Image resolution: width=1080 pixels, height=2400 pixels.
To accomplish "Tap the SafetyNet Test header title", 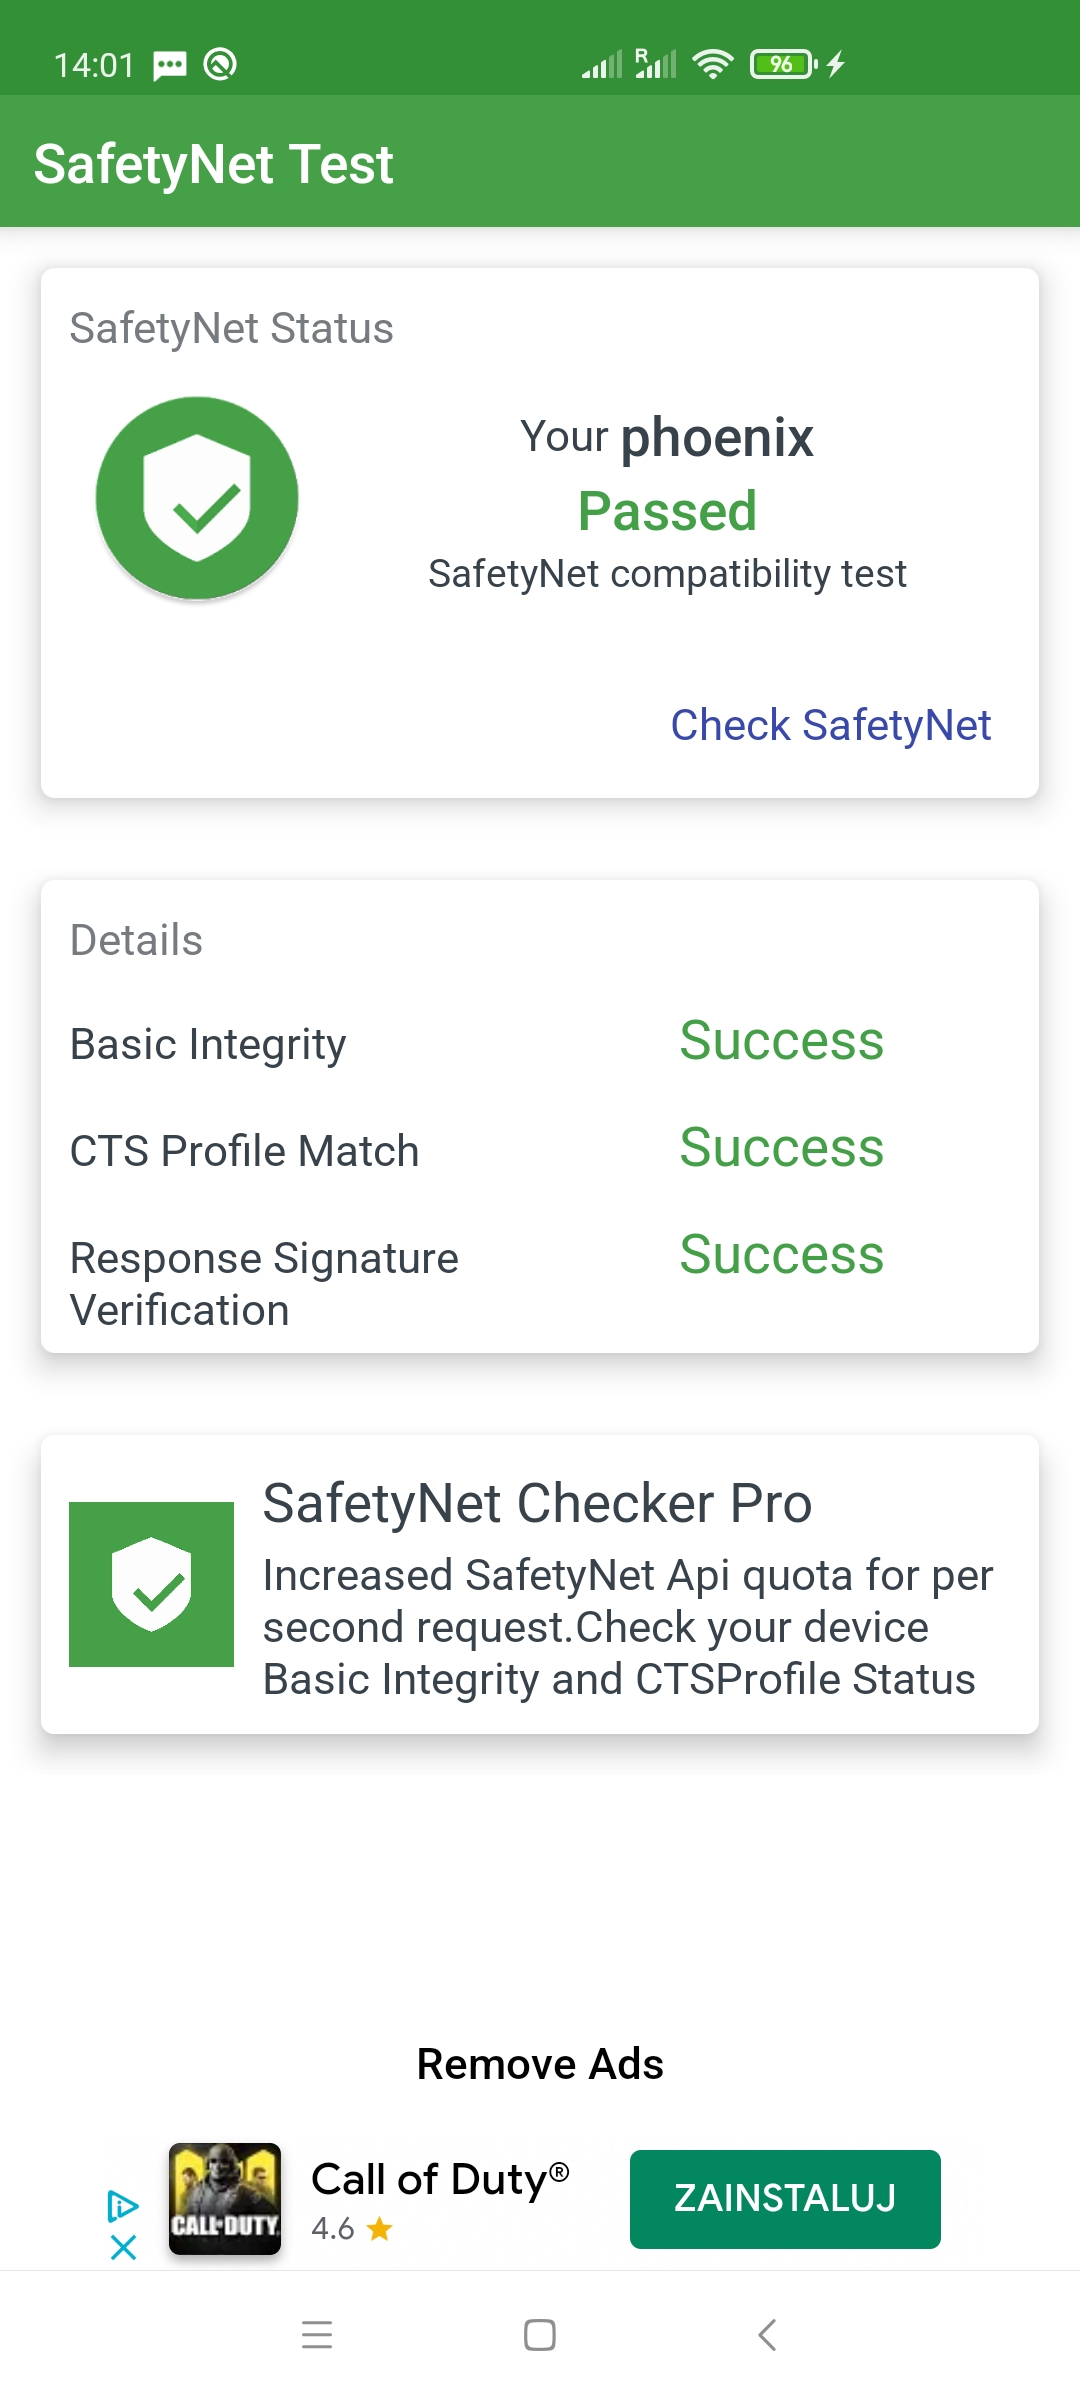I will click(213, 164).
